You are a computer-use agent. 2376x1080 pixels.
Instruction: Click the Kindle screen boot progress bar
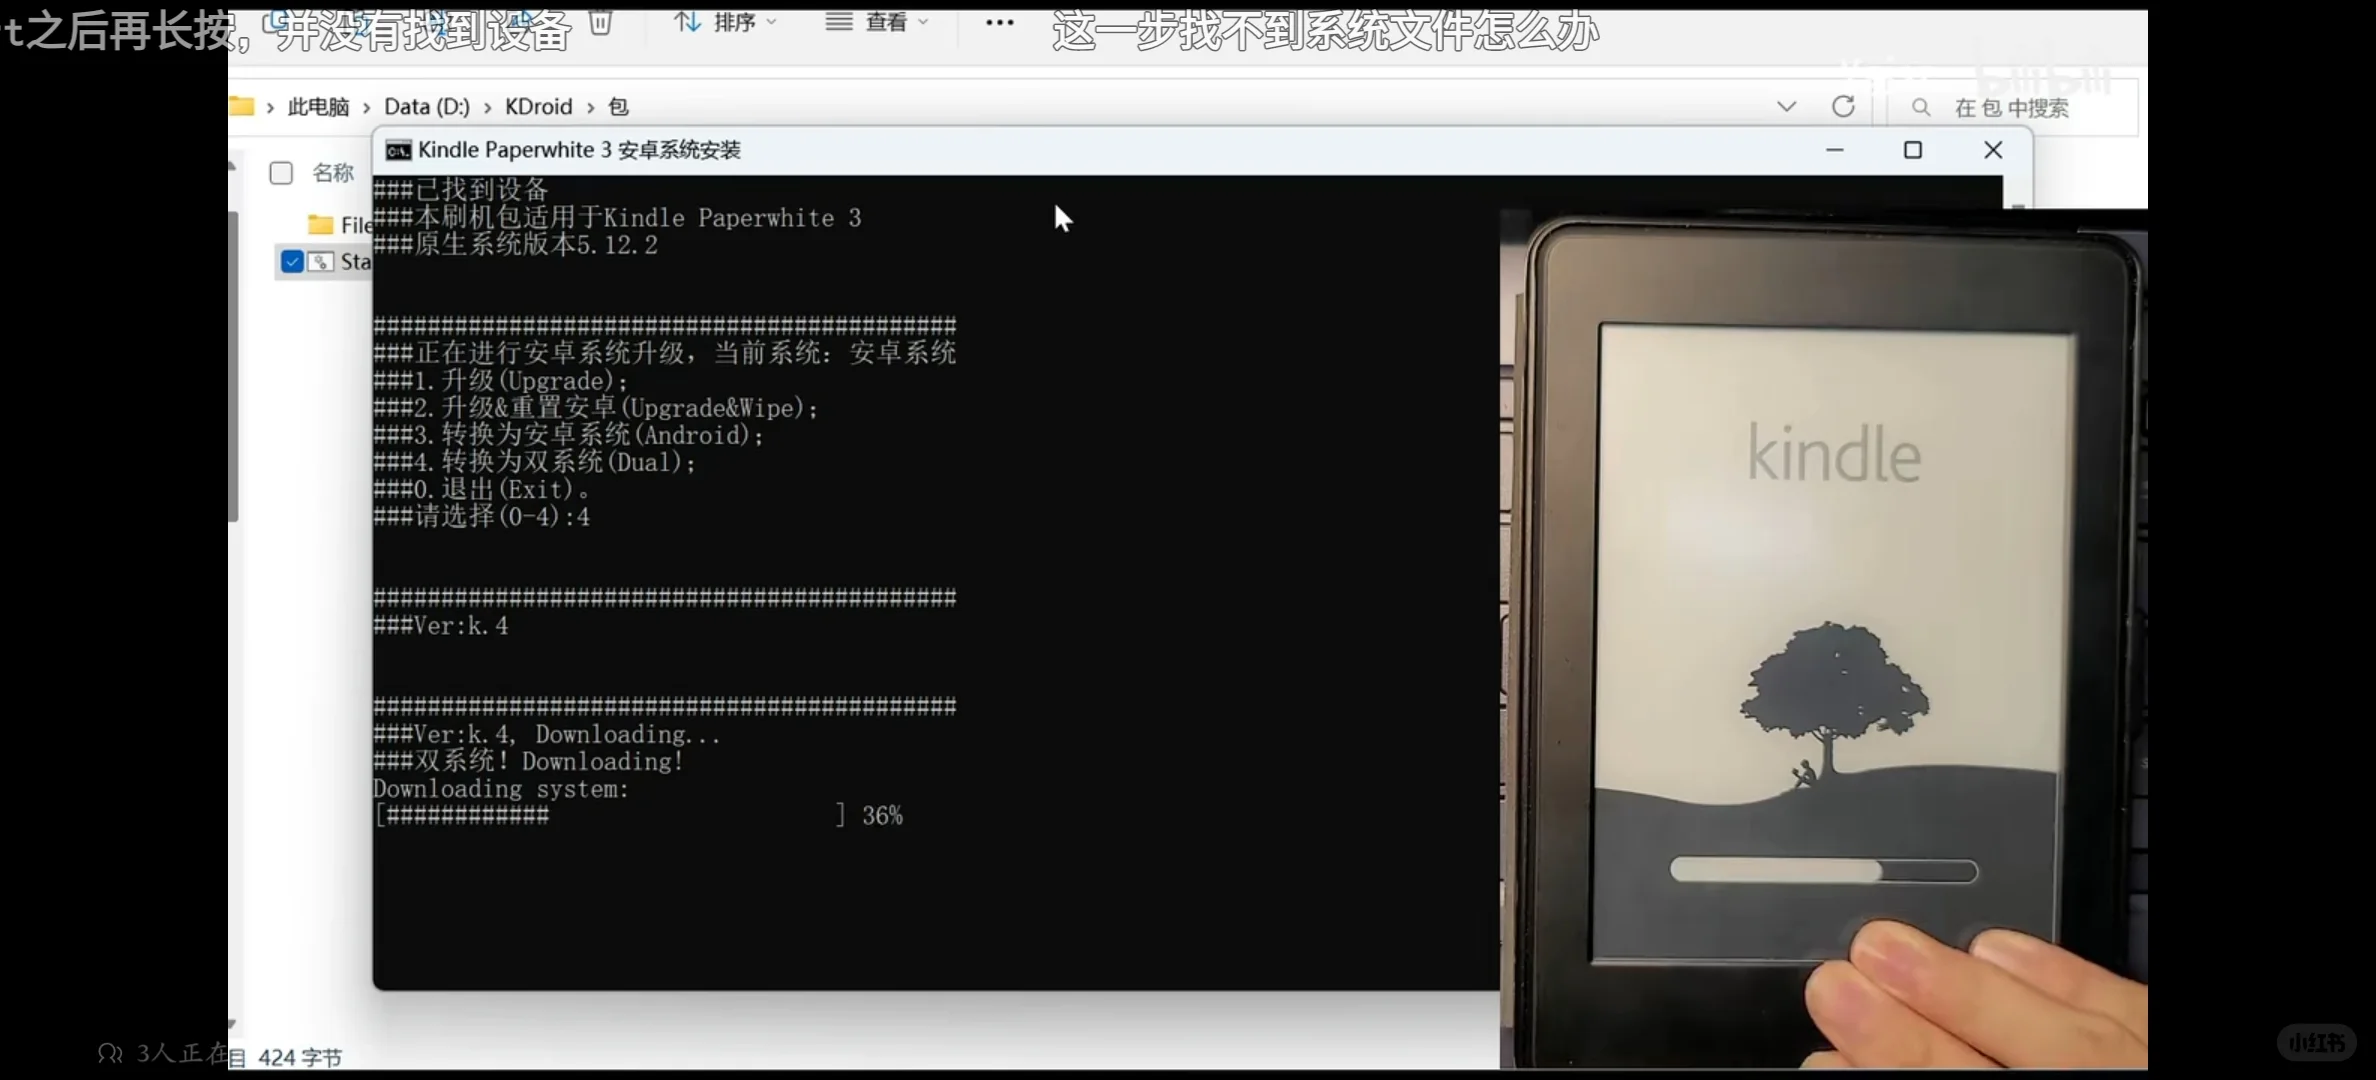pyautogui.click(x=1823, y=871)
